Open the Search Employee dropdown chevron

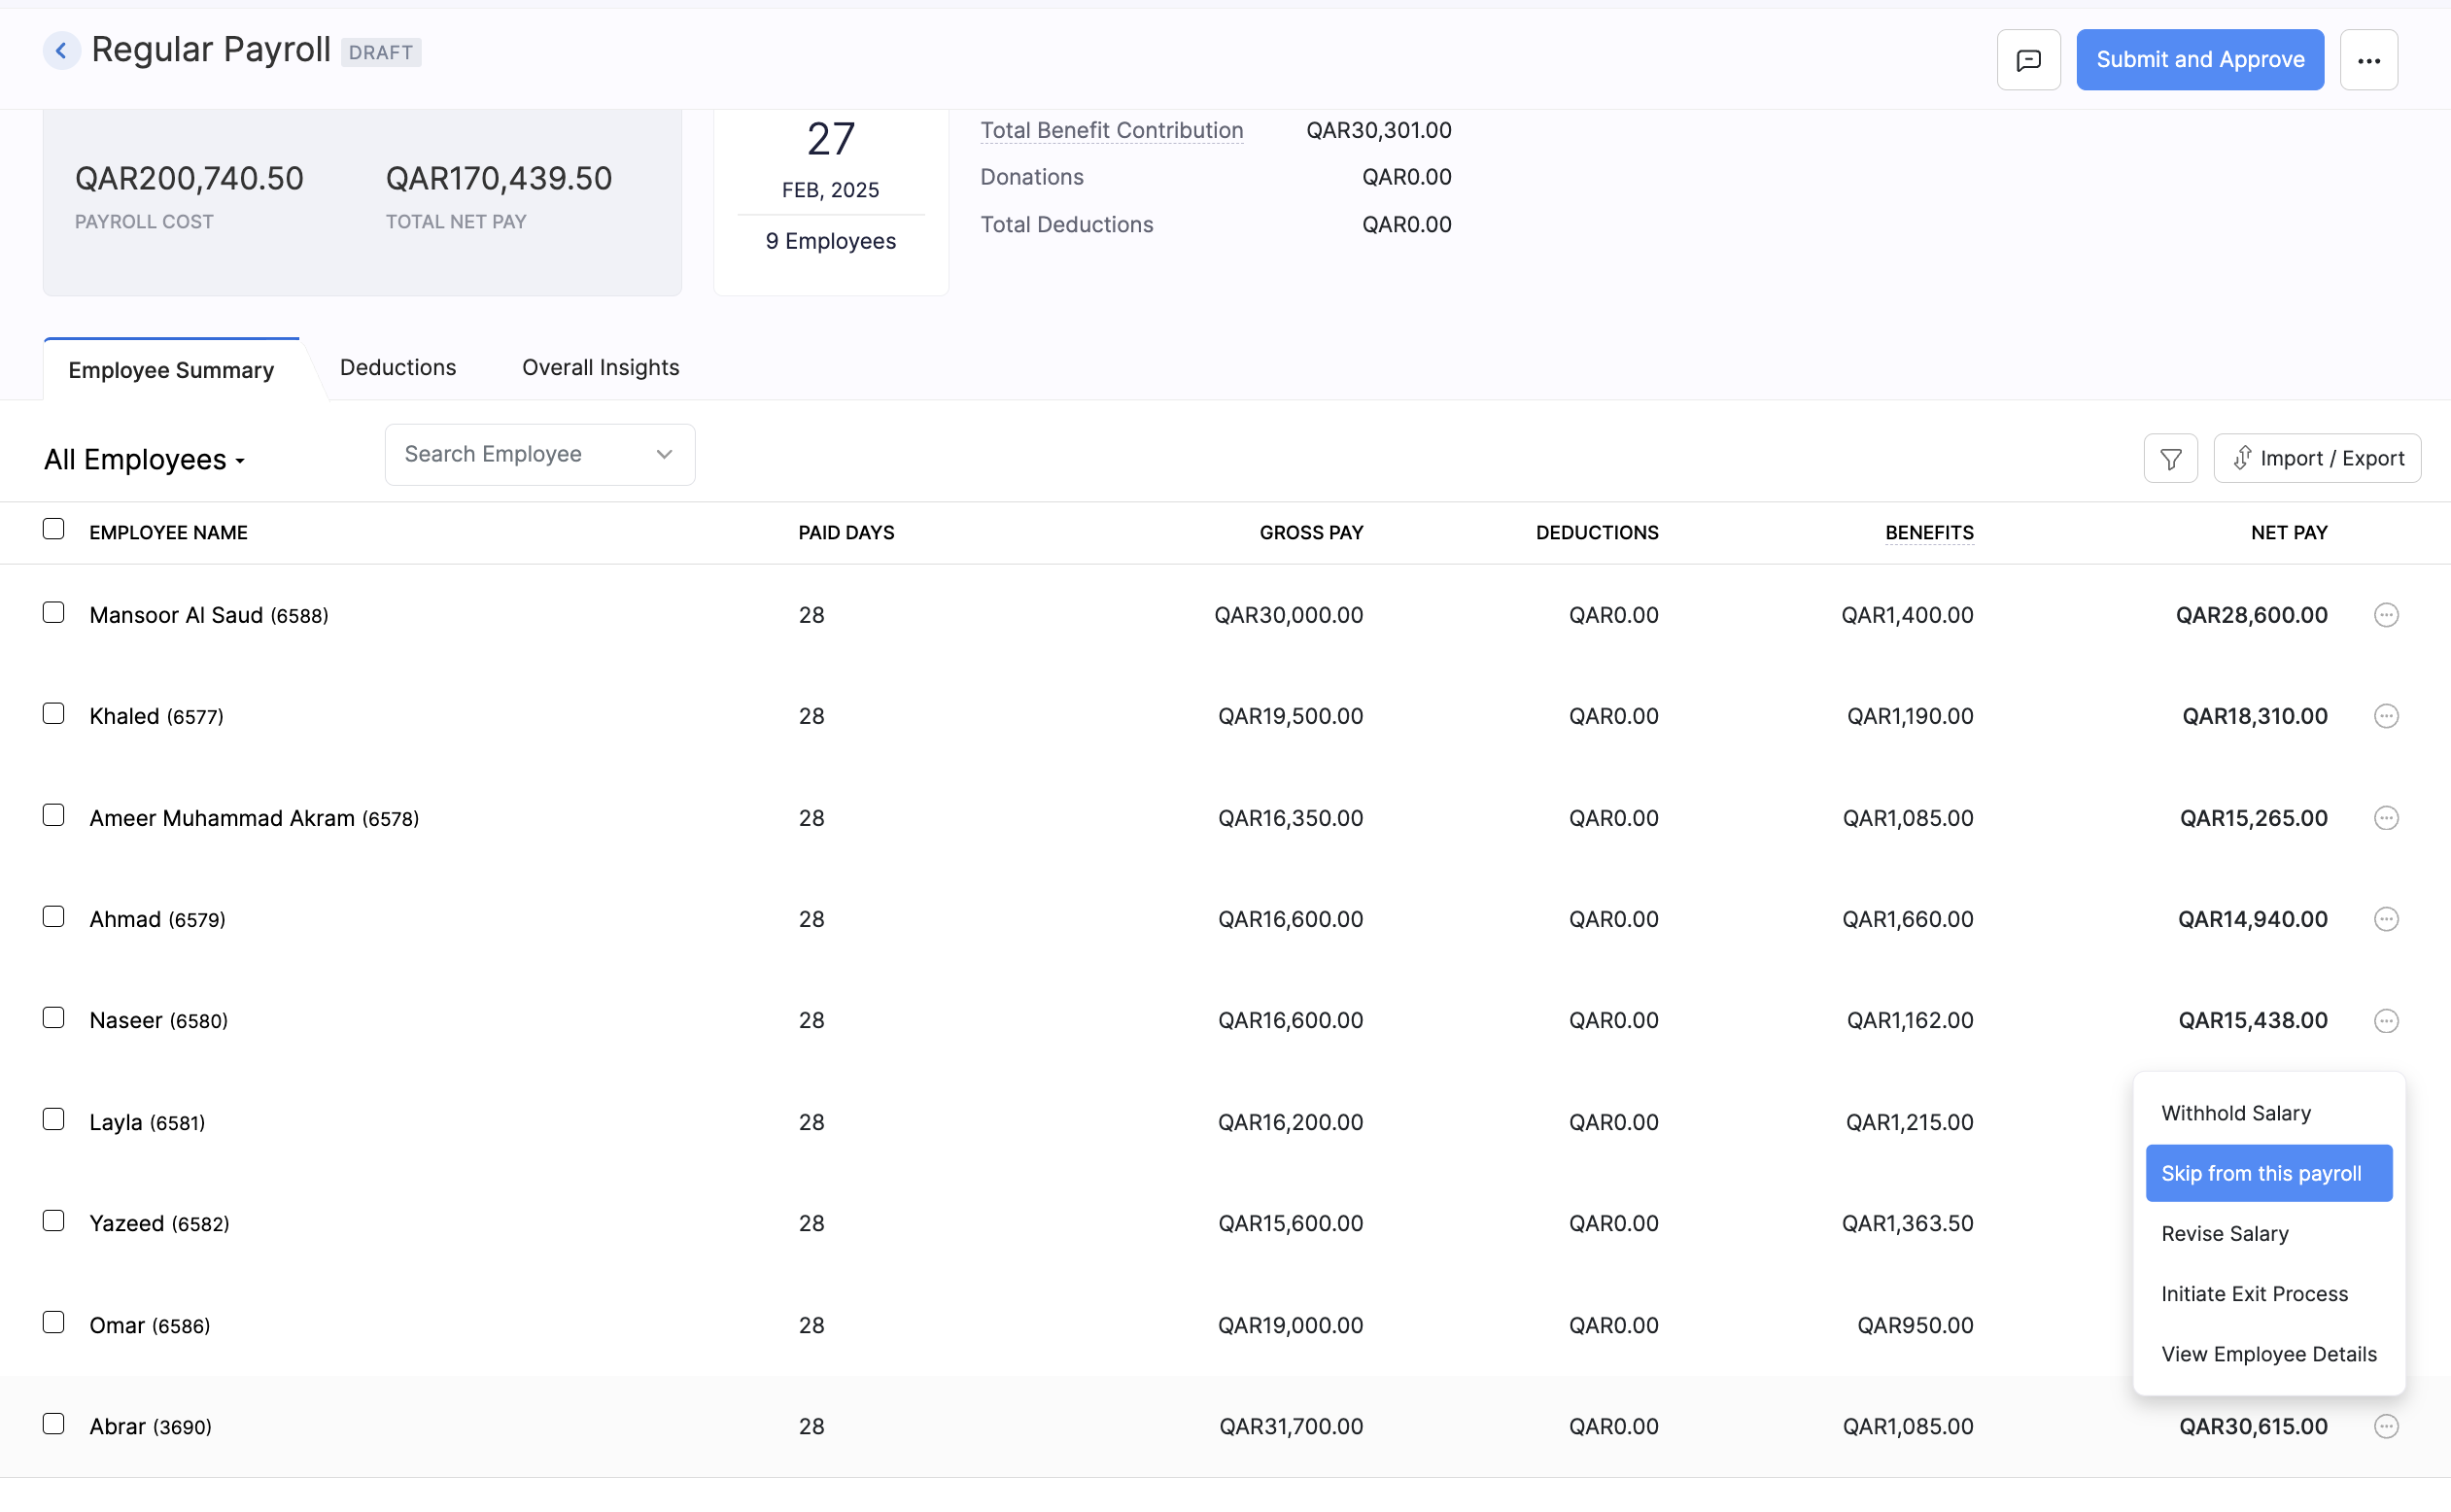point(663,454)
